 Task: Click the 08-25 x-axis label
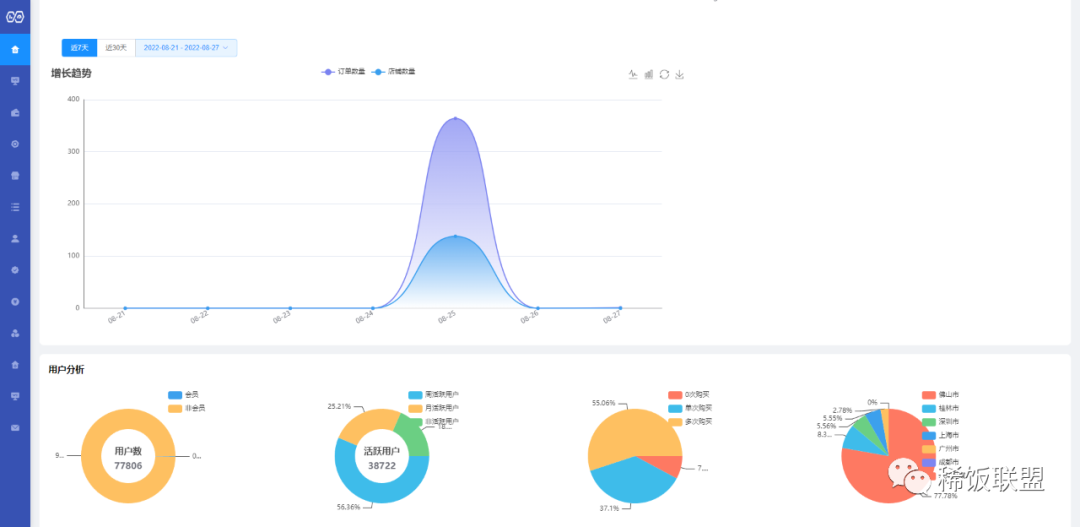tap(448, 318)
